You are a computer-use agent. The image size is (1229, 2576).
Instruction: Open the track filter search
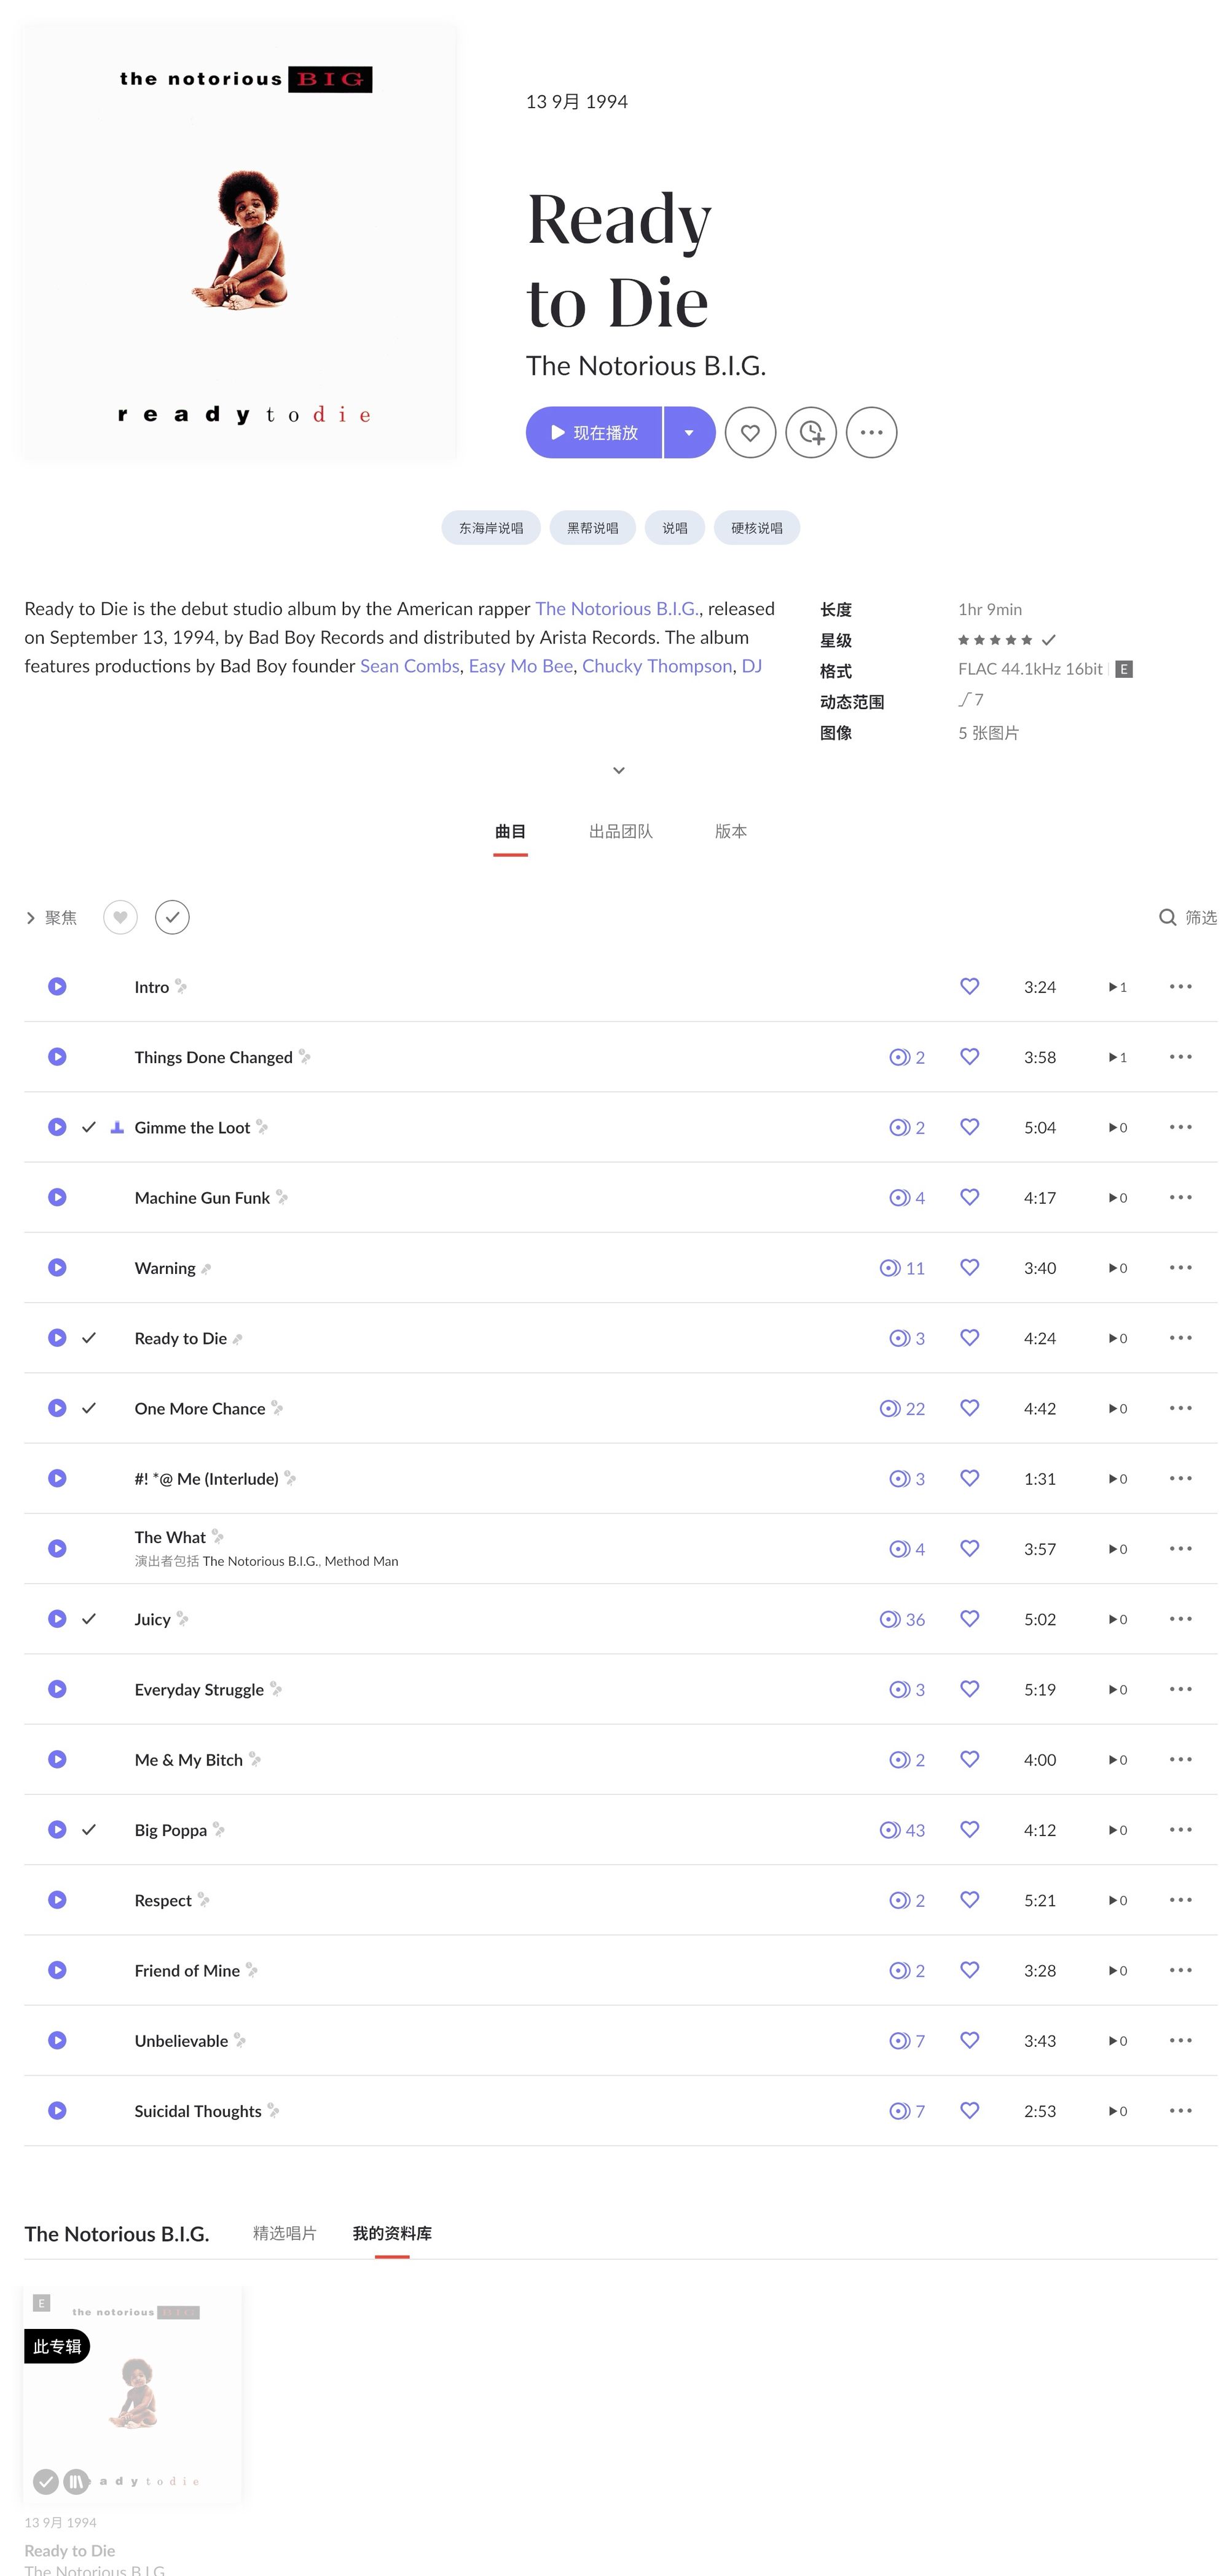(x=1187, y=917)
